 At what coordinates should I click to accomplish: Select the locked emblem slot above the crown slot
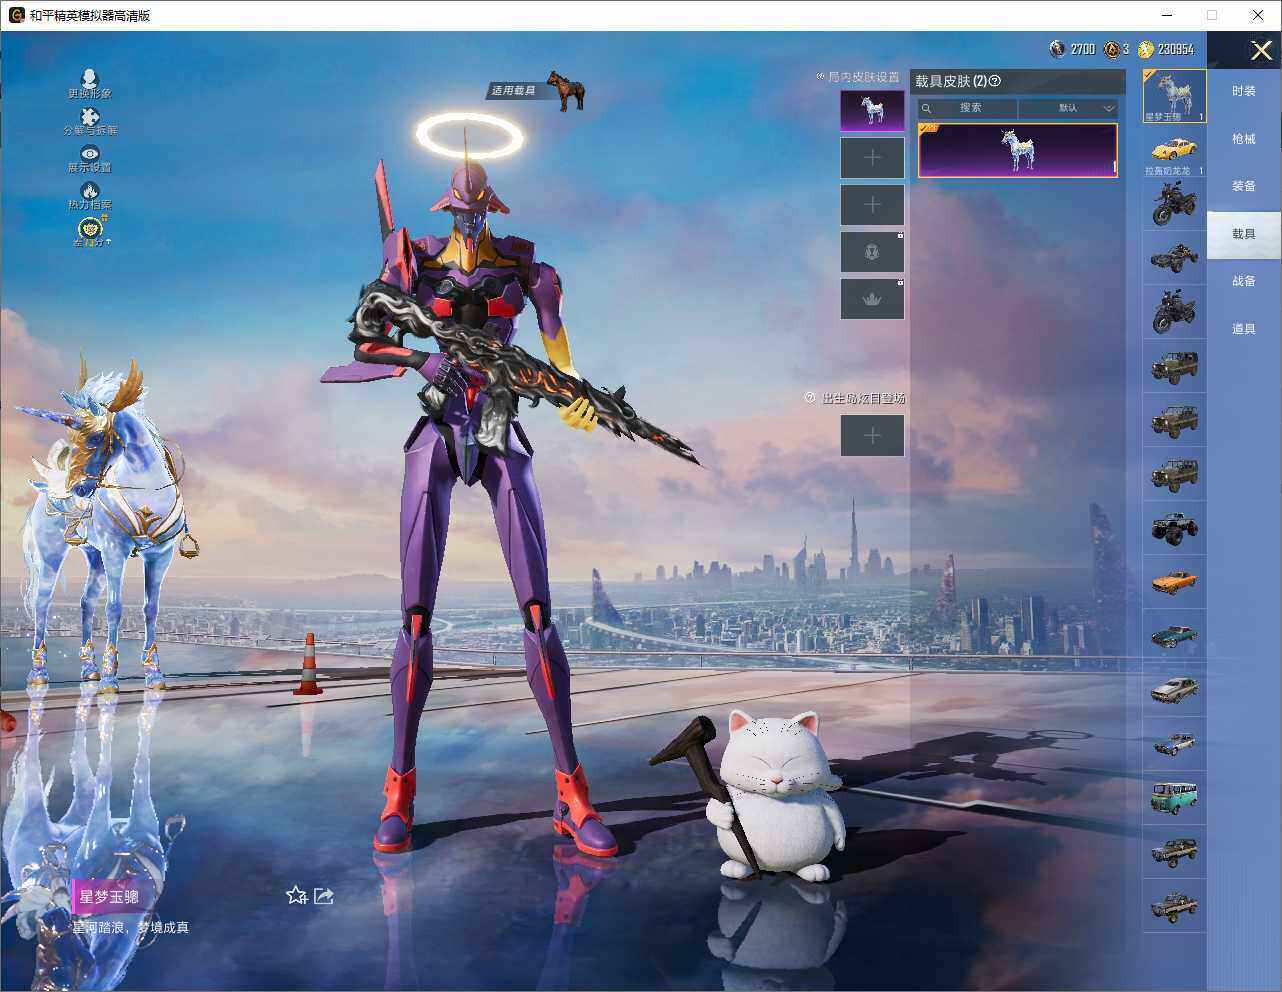pos(872,252)
